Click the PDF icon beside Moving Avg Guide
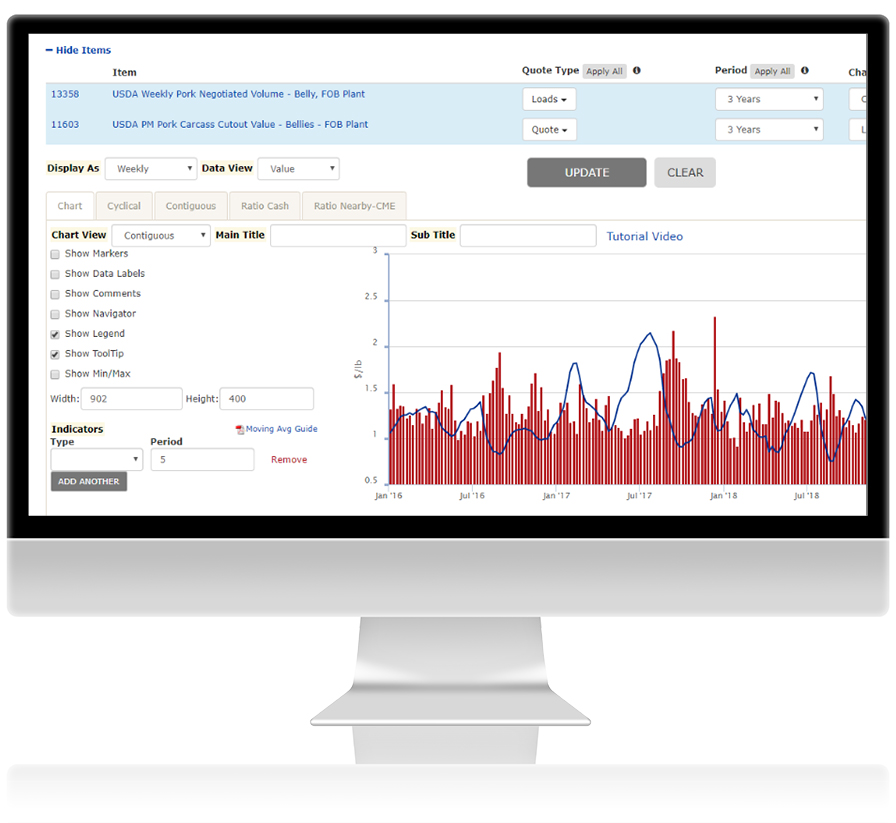 [x=240, y=429]
